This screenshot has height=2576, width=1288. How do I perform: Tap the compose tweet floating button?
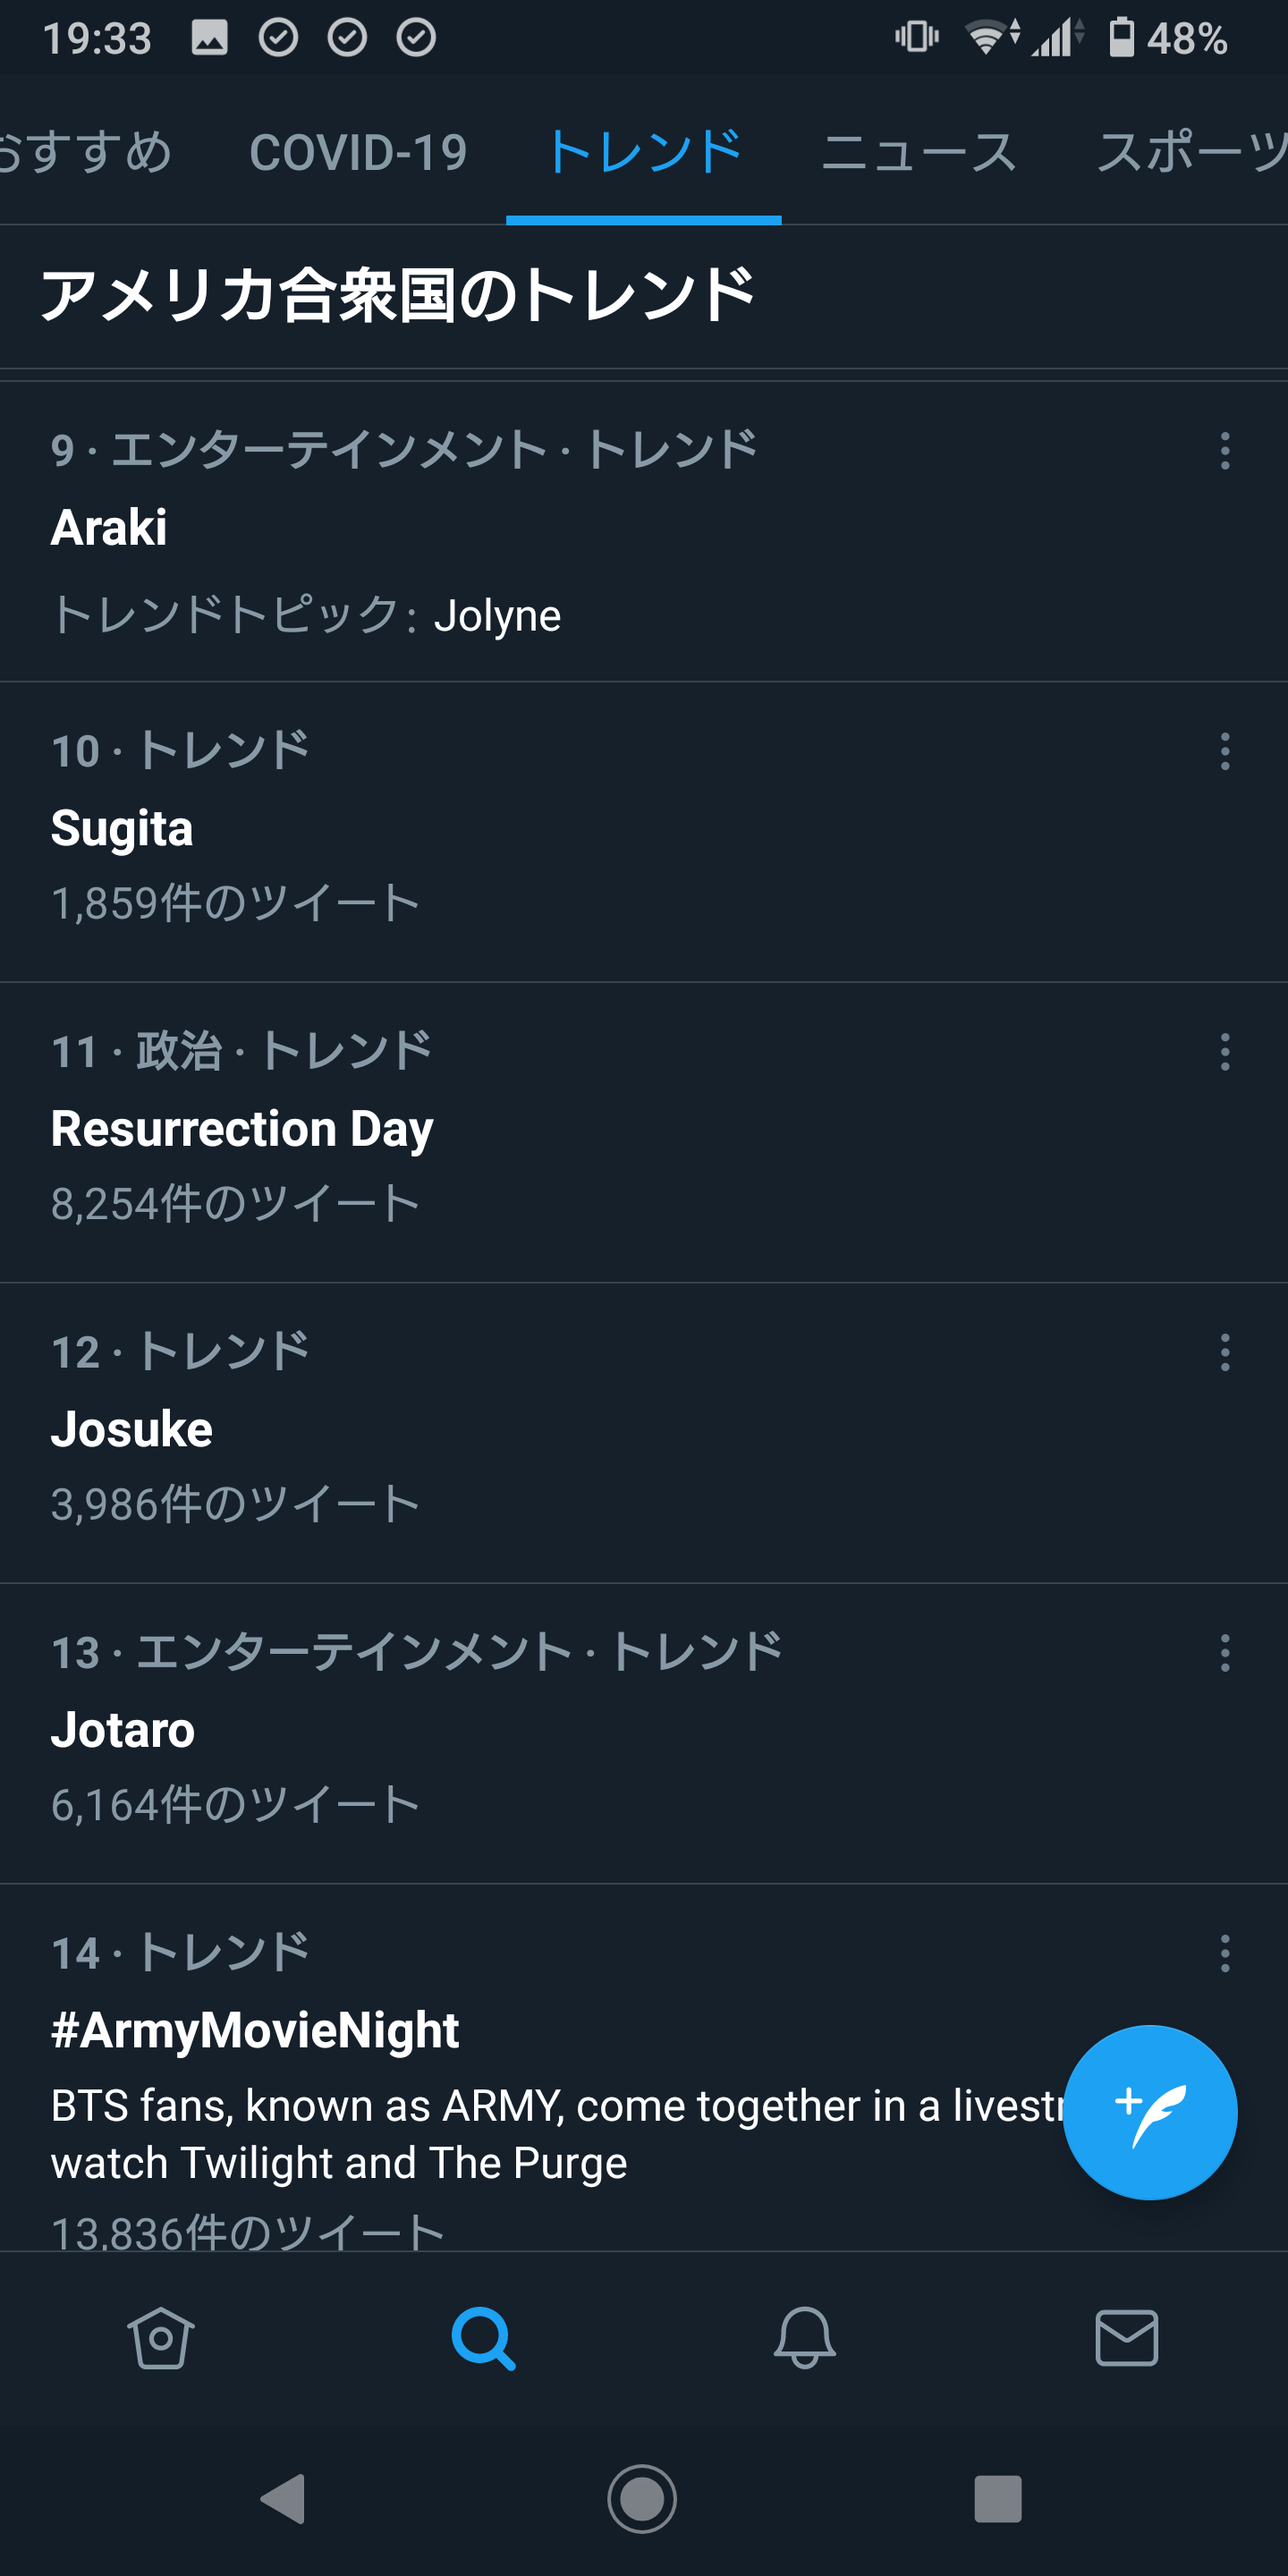click(1149, 2111)
